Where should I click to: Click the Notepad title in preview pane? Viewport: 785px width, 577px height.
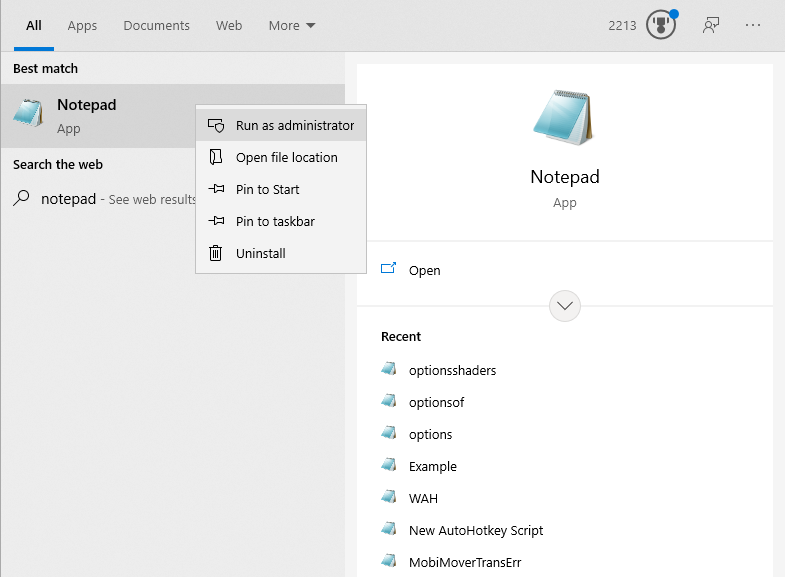[565, 177]
